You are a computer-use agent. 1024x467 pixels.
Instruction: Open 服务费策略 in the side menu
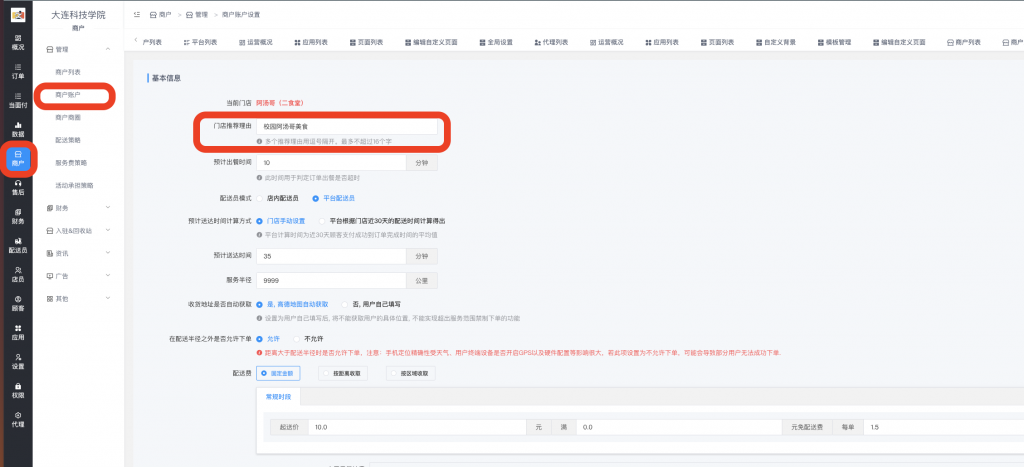pyautogui.click(x=71, y=163)
